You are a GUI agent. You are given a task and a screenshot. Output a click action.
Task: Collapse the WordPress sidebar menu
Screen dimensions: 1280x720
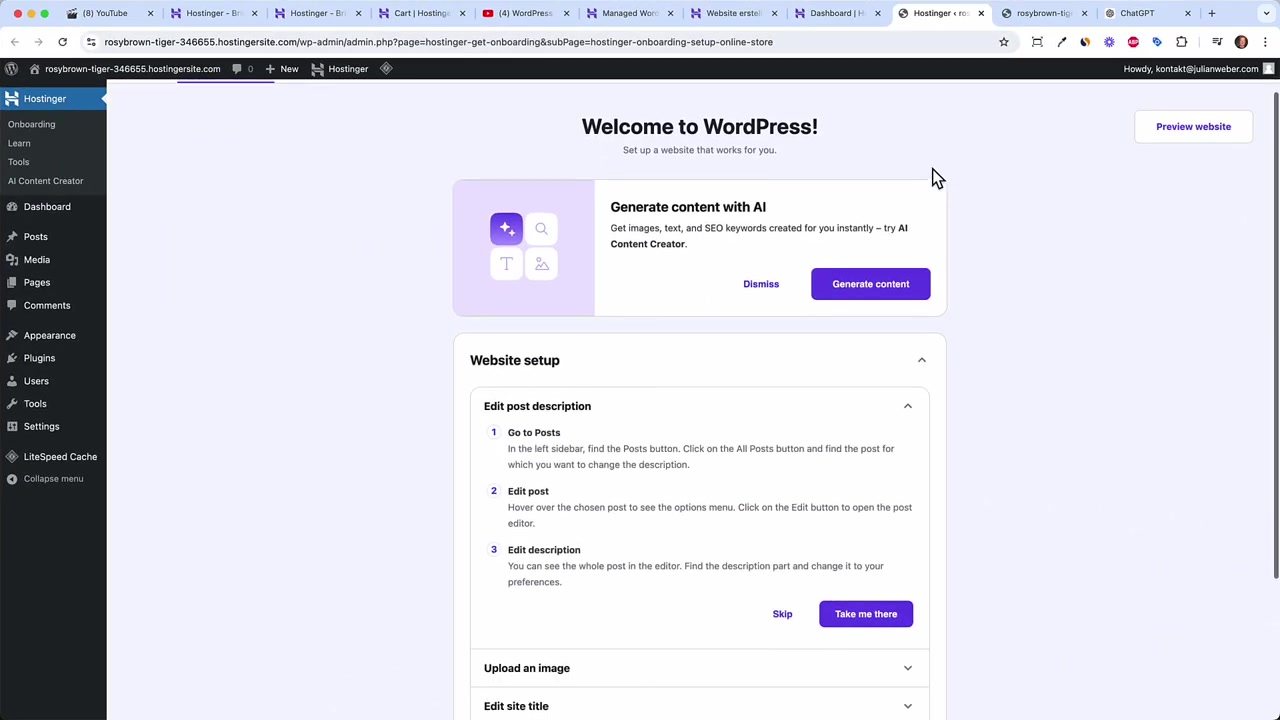coord(53,479)
